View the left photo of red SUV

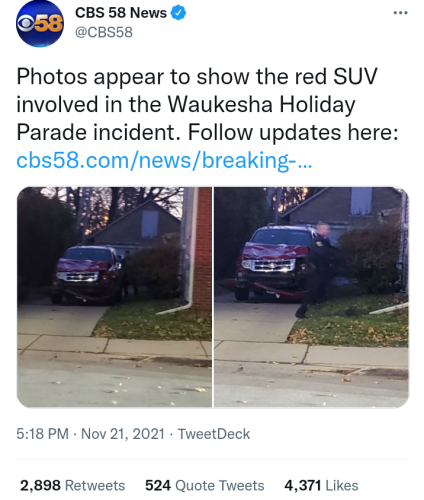pyautogui.click(x=114, y=297)
